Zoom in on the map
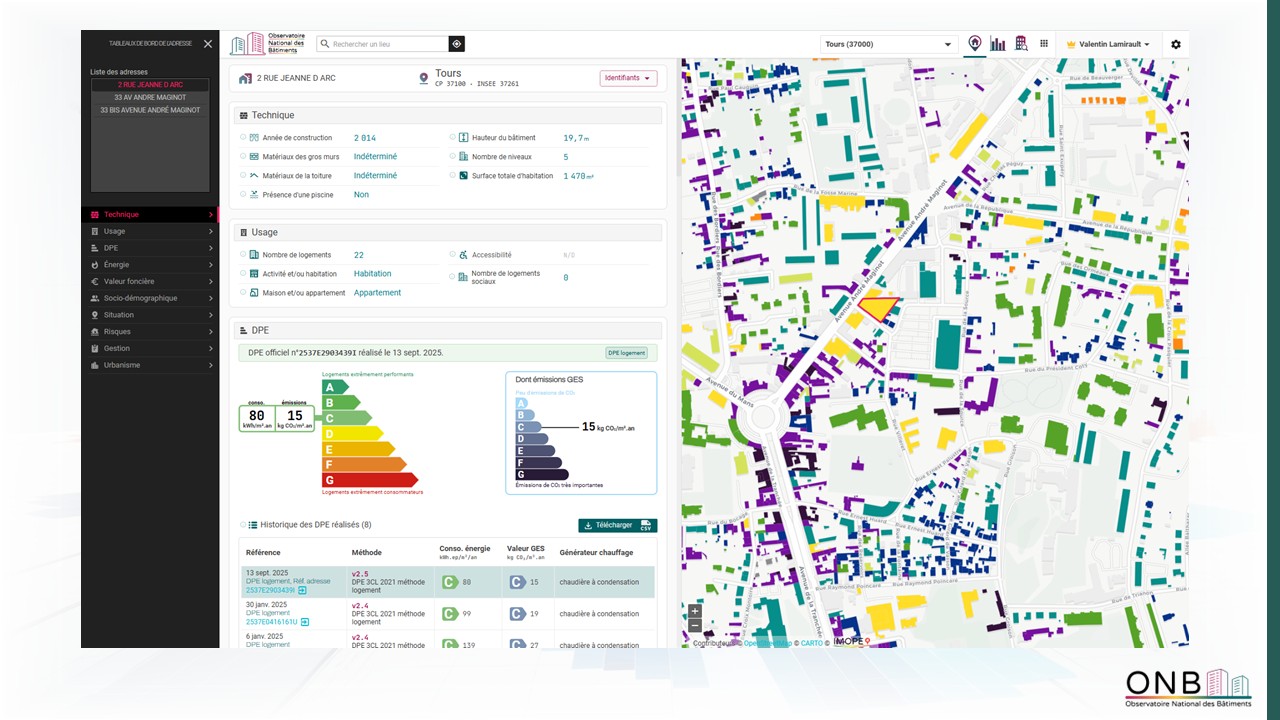This screenshot has width=1280, height=720. (695, 611)
